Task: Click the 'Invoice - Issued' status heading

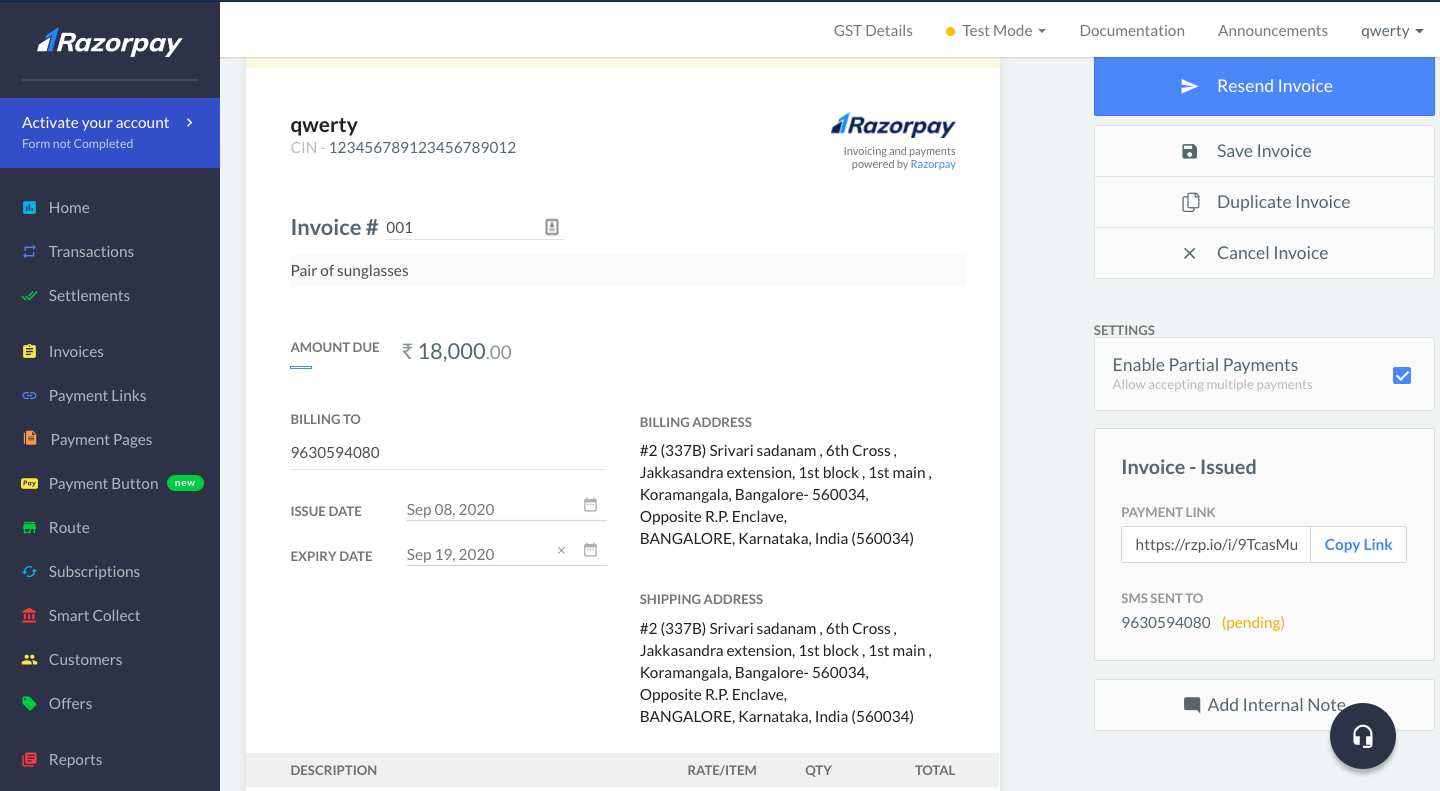Action: pyautogui.click(x=1188, y=467)
